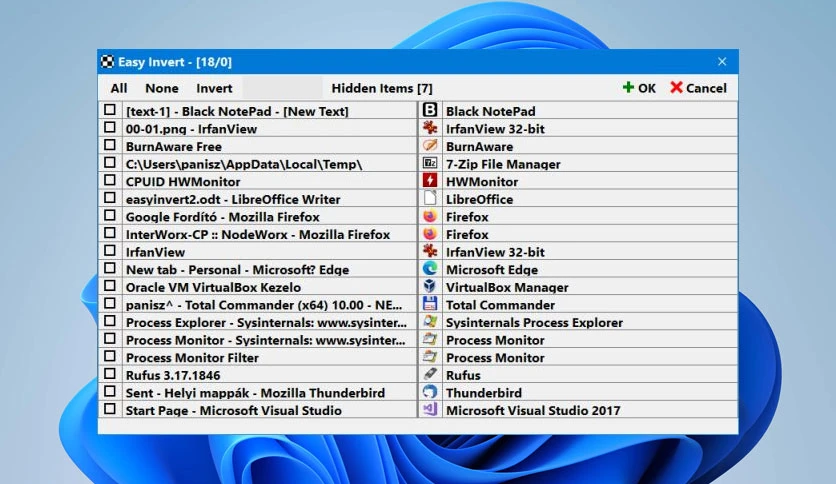Viewport: 836px width, 484px height.
Task: Click the Easy Invert title bar icon
Action: 107,62
